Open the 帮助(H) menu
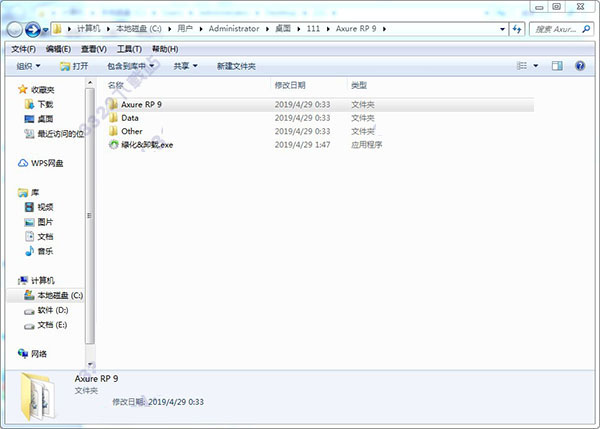 pyautogui.click(x=165, y=49)
